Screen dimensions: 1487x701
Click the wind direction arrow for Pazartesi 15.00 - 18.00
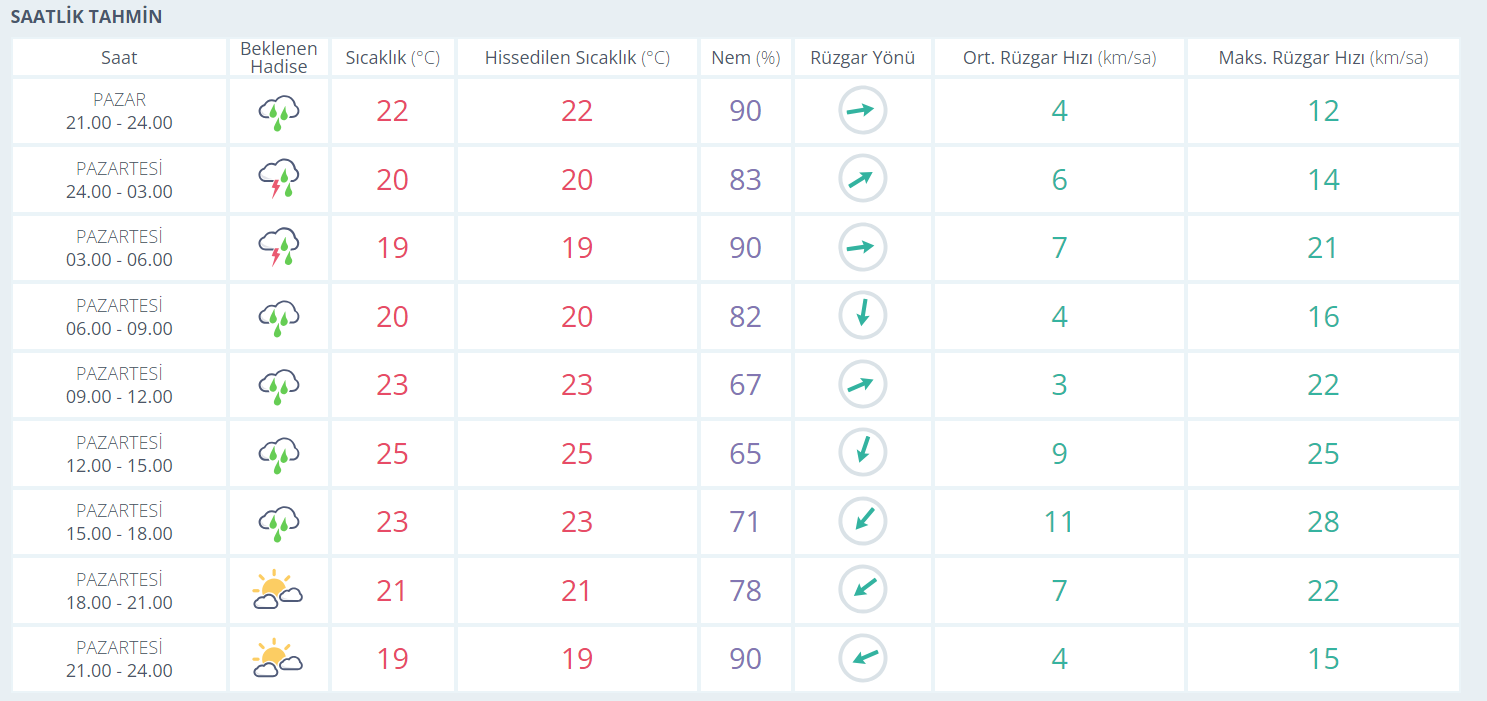(862, 522)
